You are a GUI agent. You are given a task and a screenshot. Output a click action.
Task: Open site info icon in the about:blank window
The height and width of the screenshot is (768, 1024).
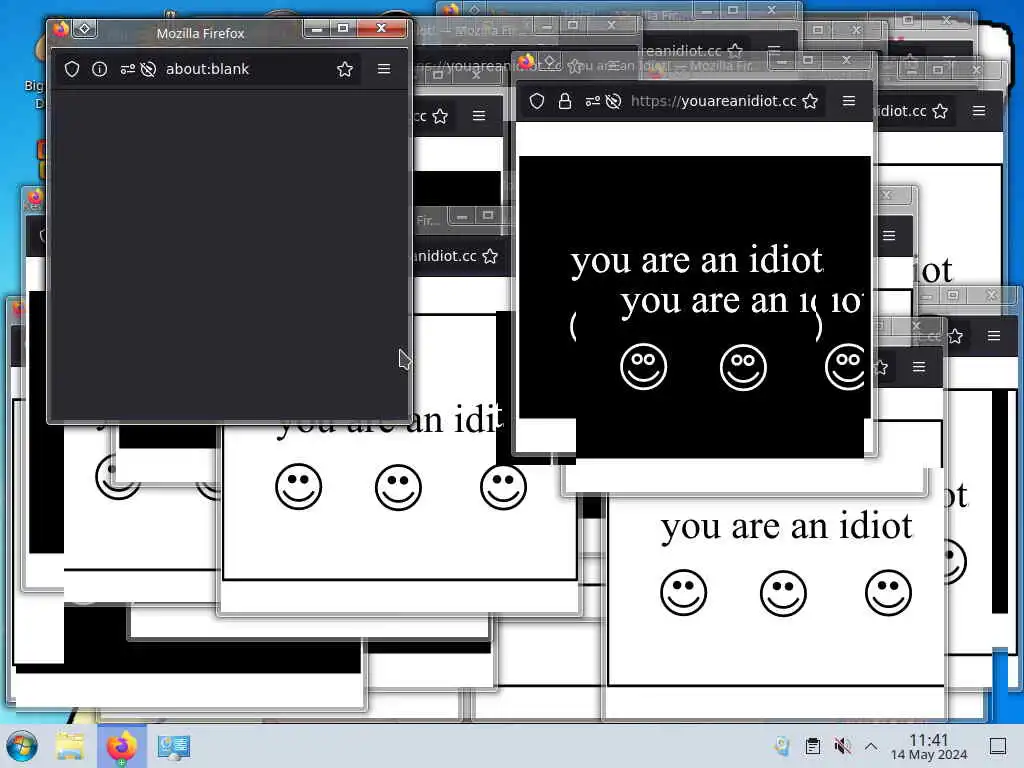pos(99,69)
